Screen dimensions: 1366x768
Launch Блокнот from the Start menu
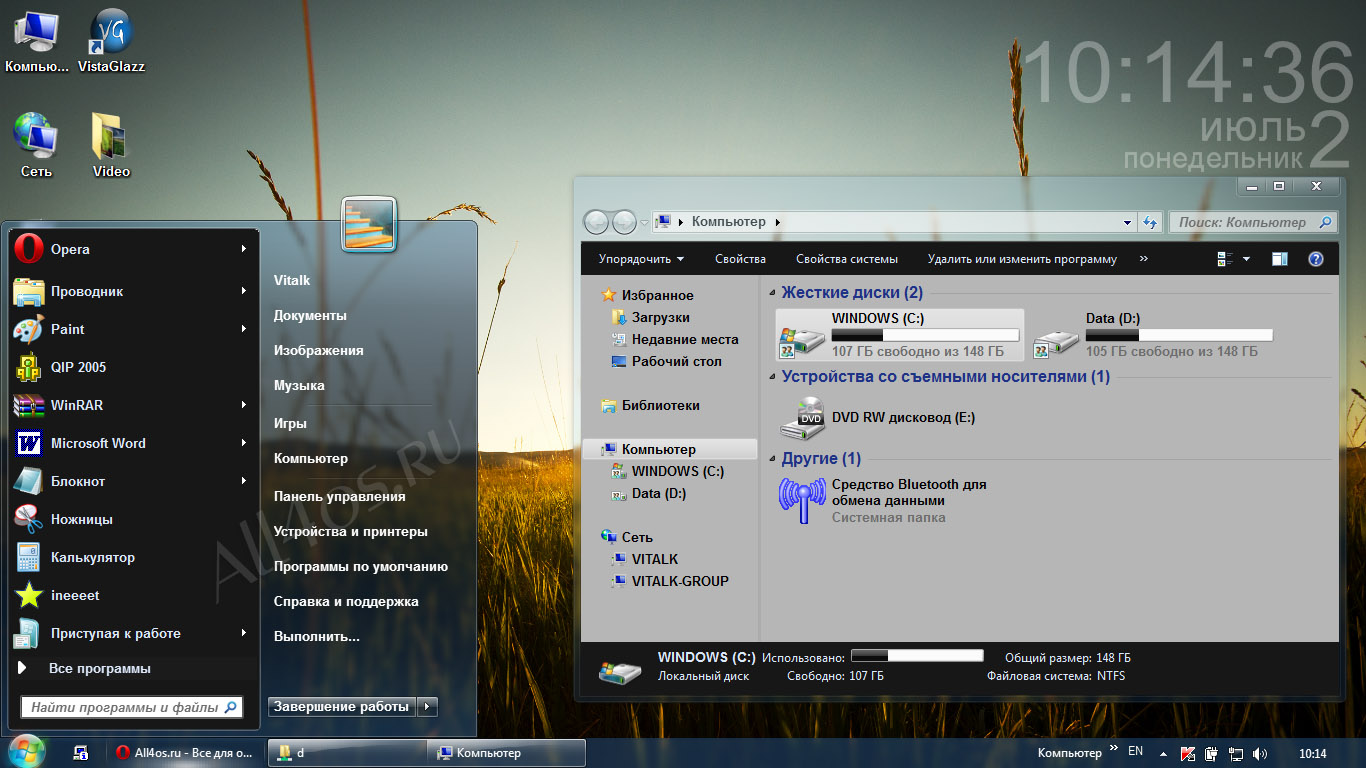pos(133,481)
